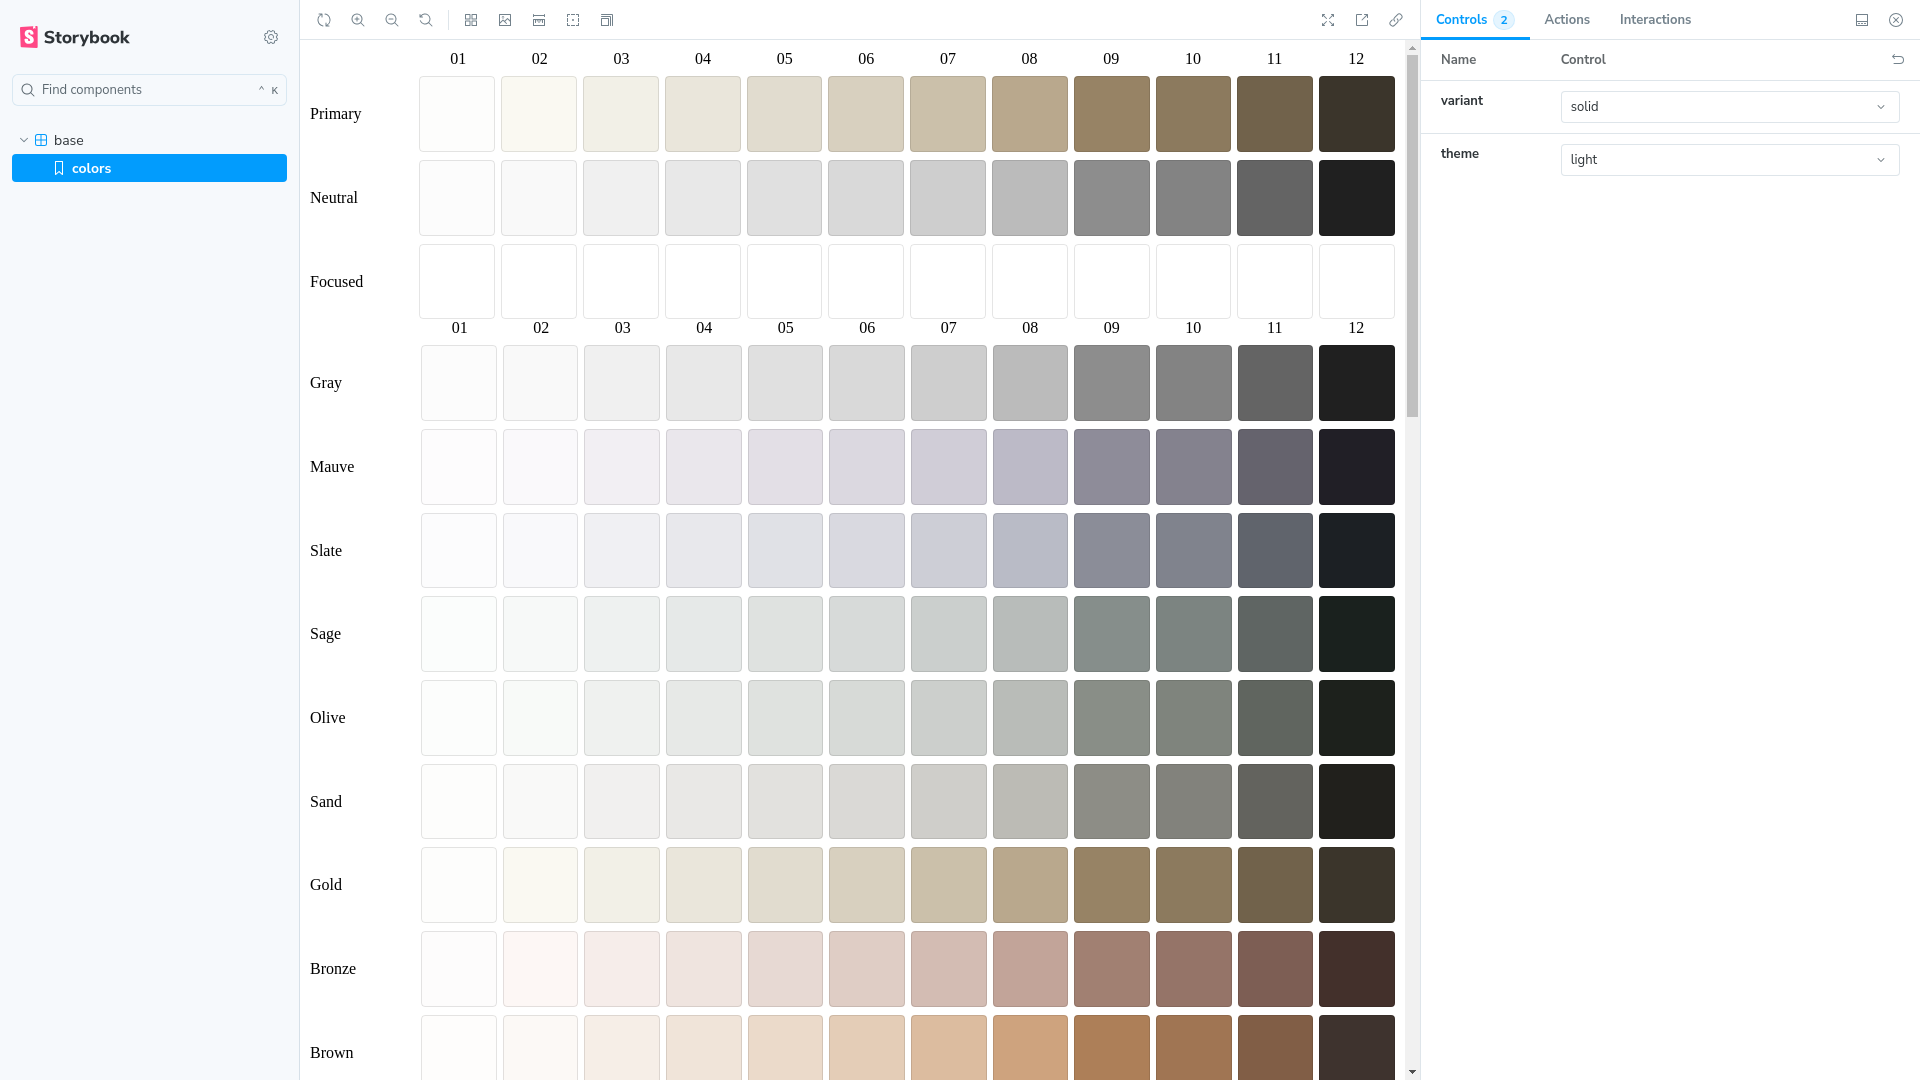Click the Mauve 11 color swatch
1920x1080 pixels.
(x=1275, y=467)
